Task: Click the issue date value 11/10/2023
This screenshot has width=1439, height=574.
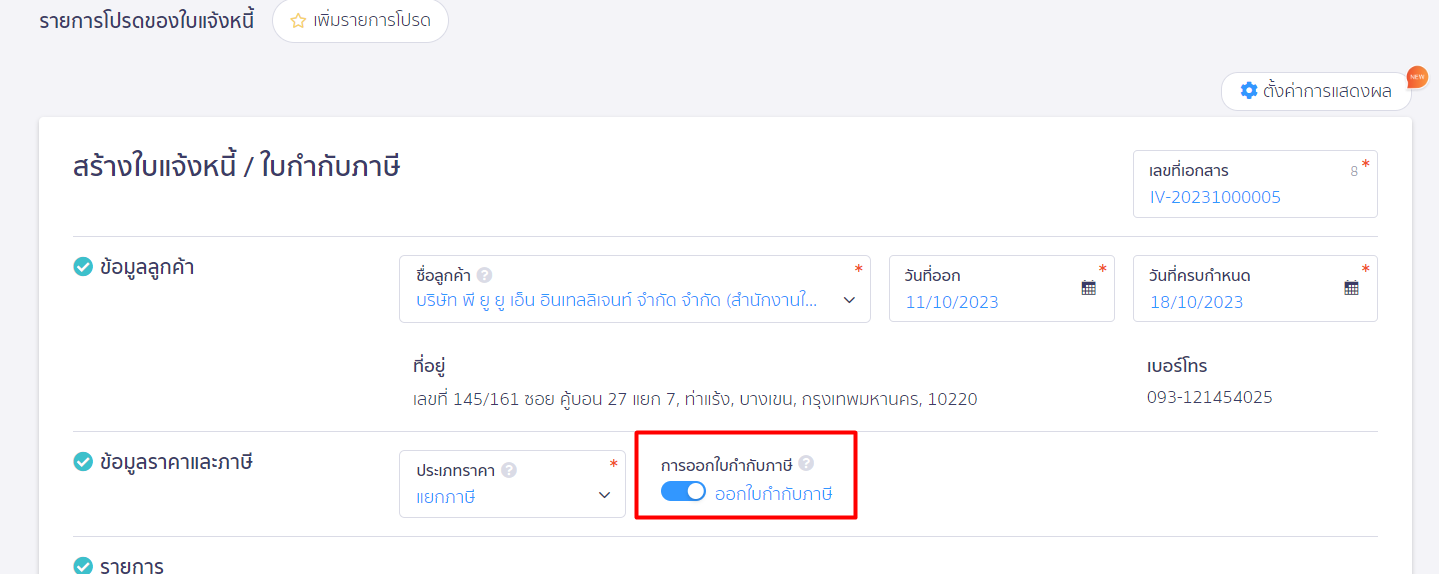Action: (952, 302)
